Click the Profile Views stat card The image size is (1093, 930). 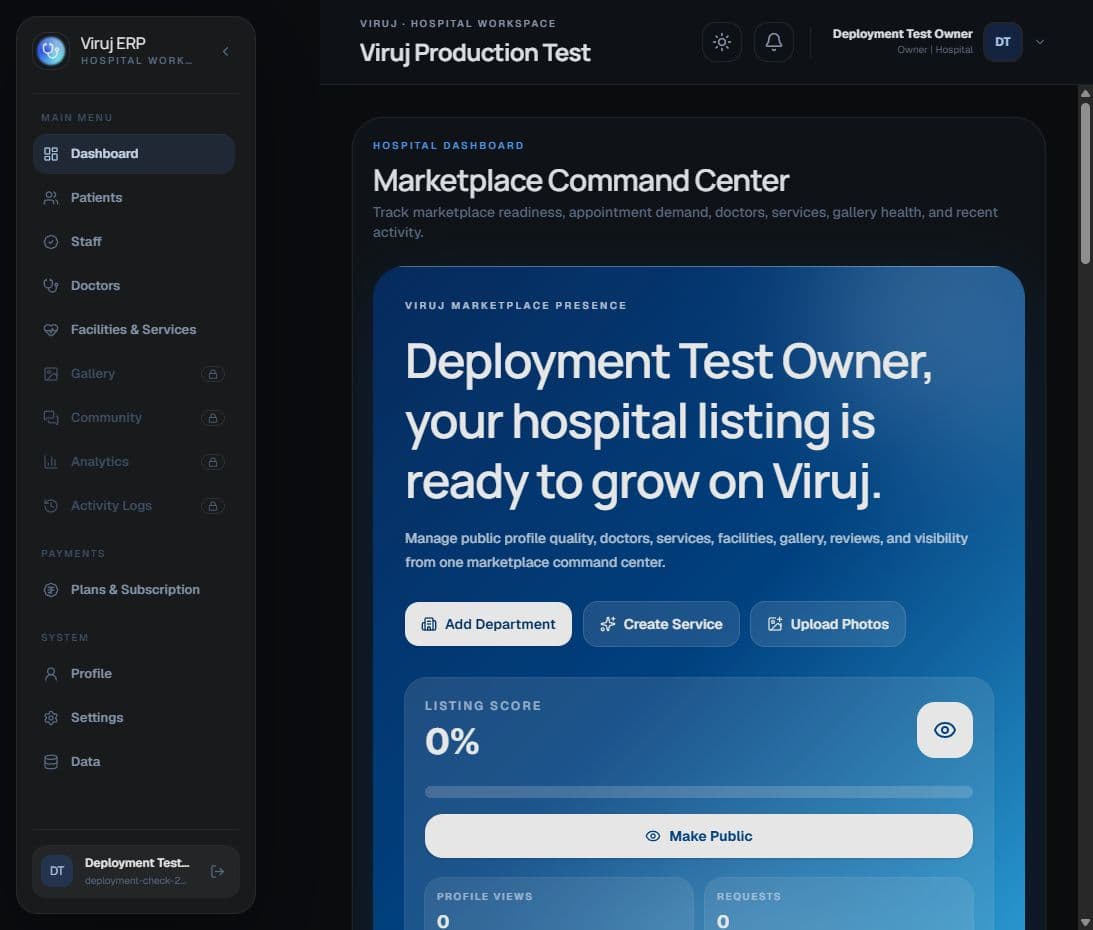(558, 904)
